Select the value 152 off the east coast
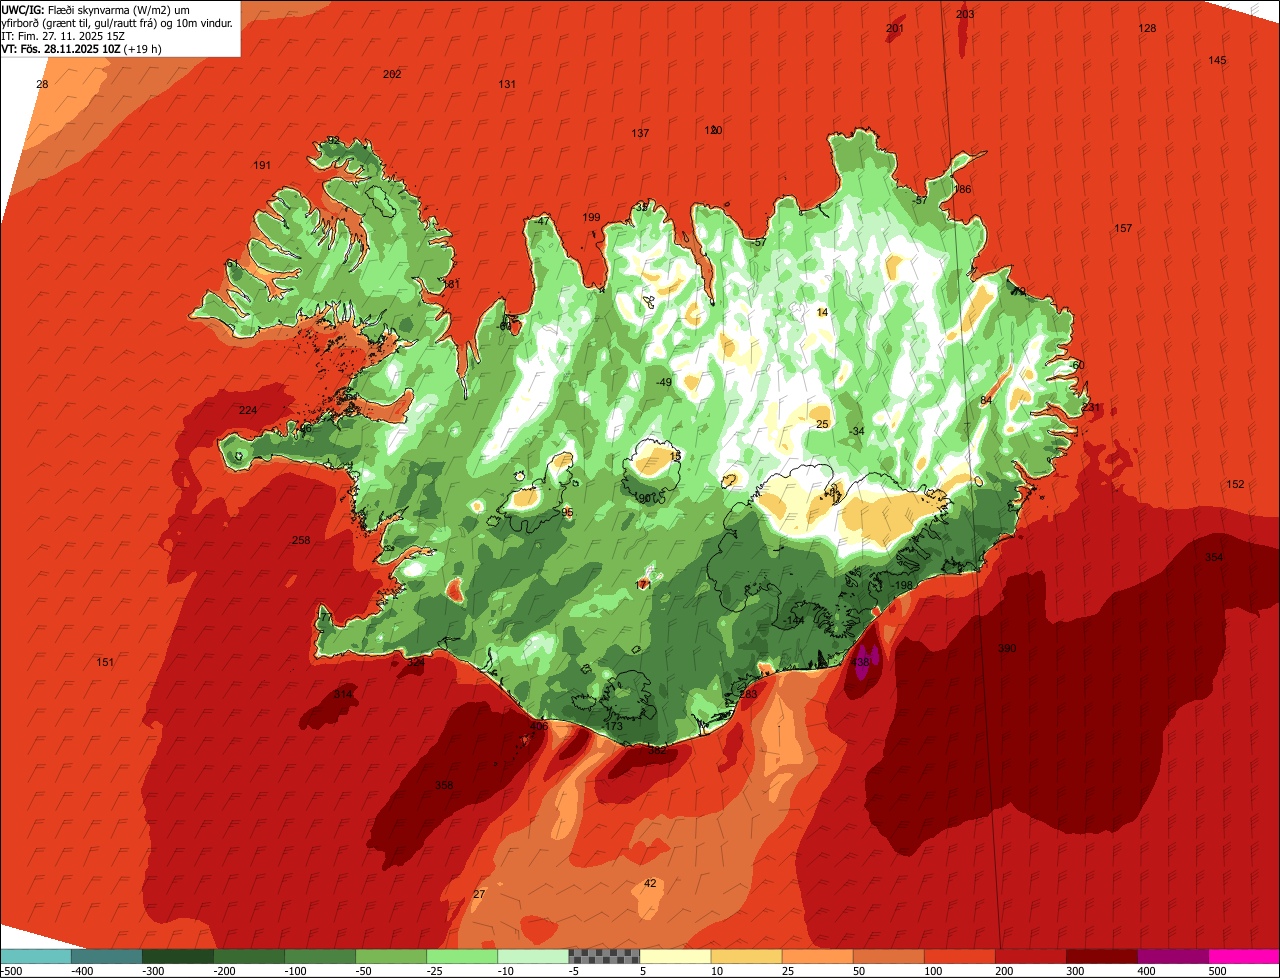 point(1235,484)
